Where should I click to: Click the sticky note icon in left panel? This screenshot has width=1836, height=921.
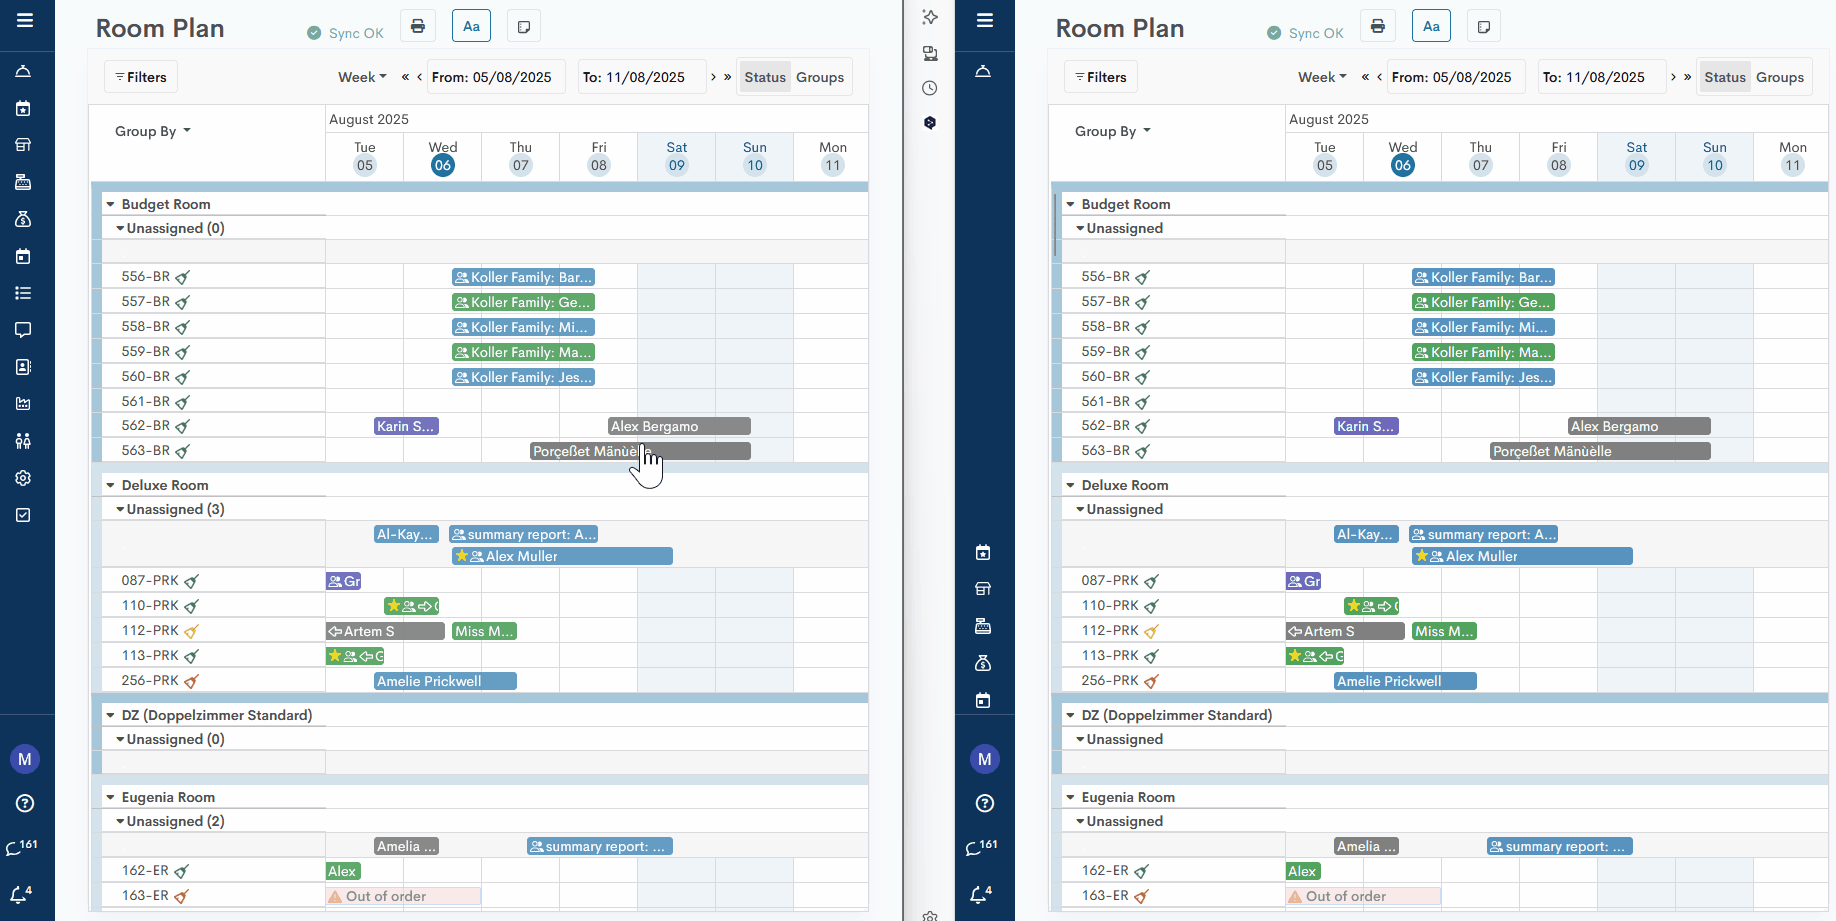[x=523, y=27]
